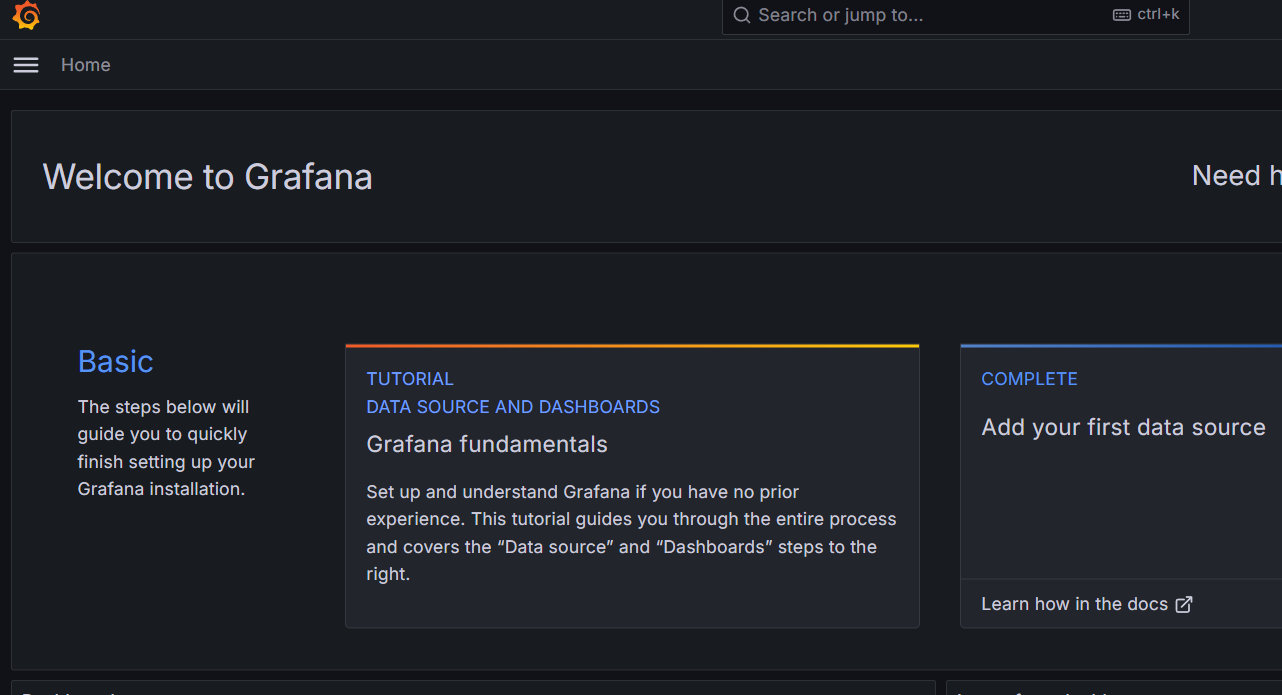Click the 'The steps below will guide you' text

167,448
